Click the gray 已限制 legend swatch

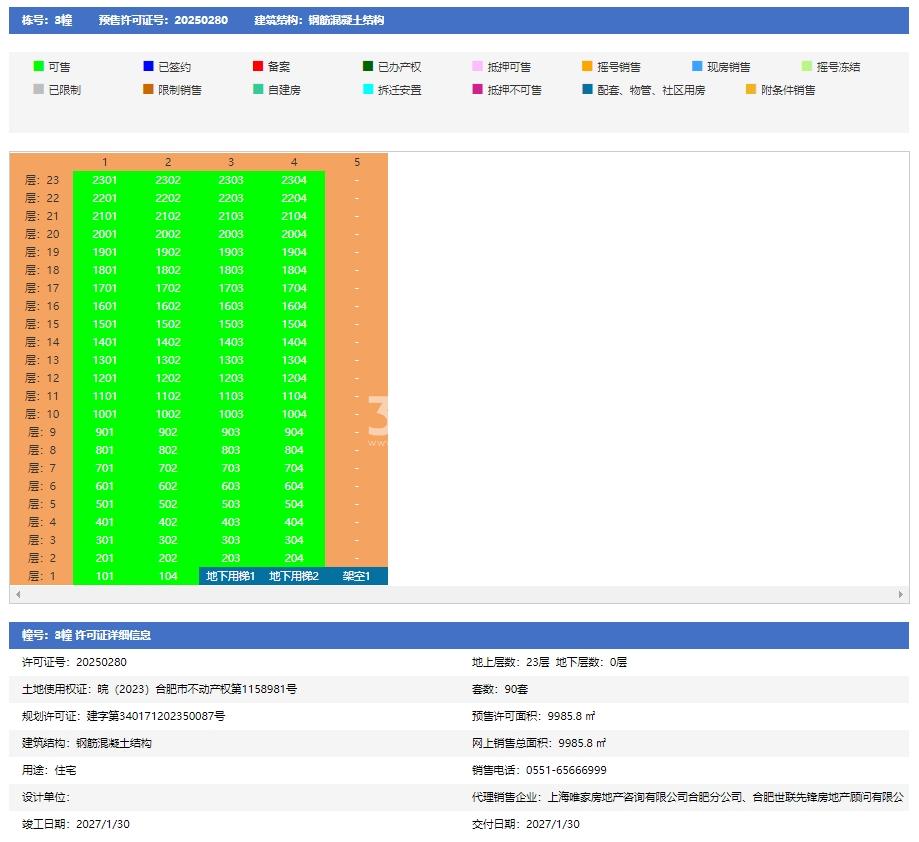39,89
